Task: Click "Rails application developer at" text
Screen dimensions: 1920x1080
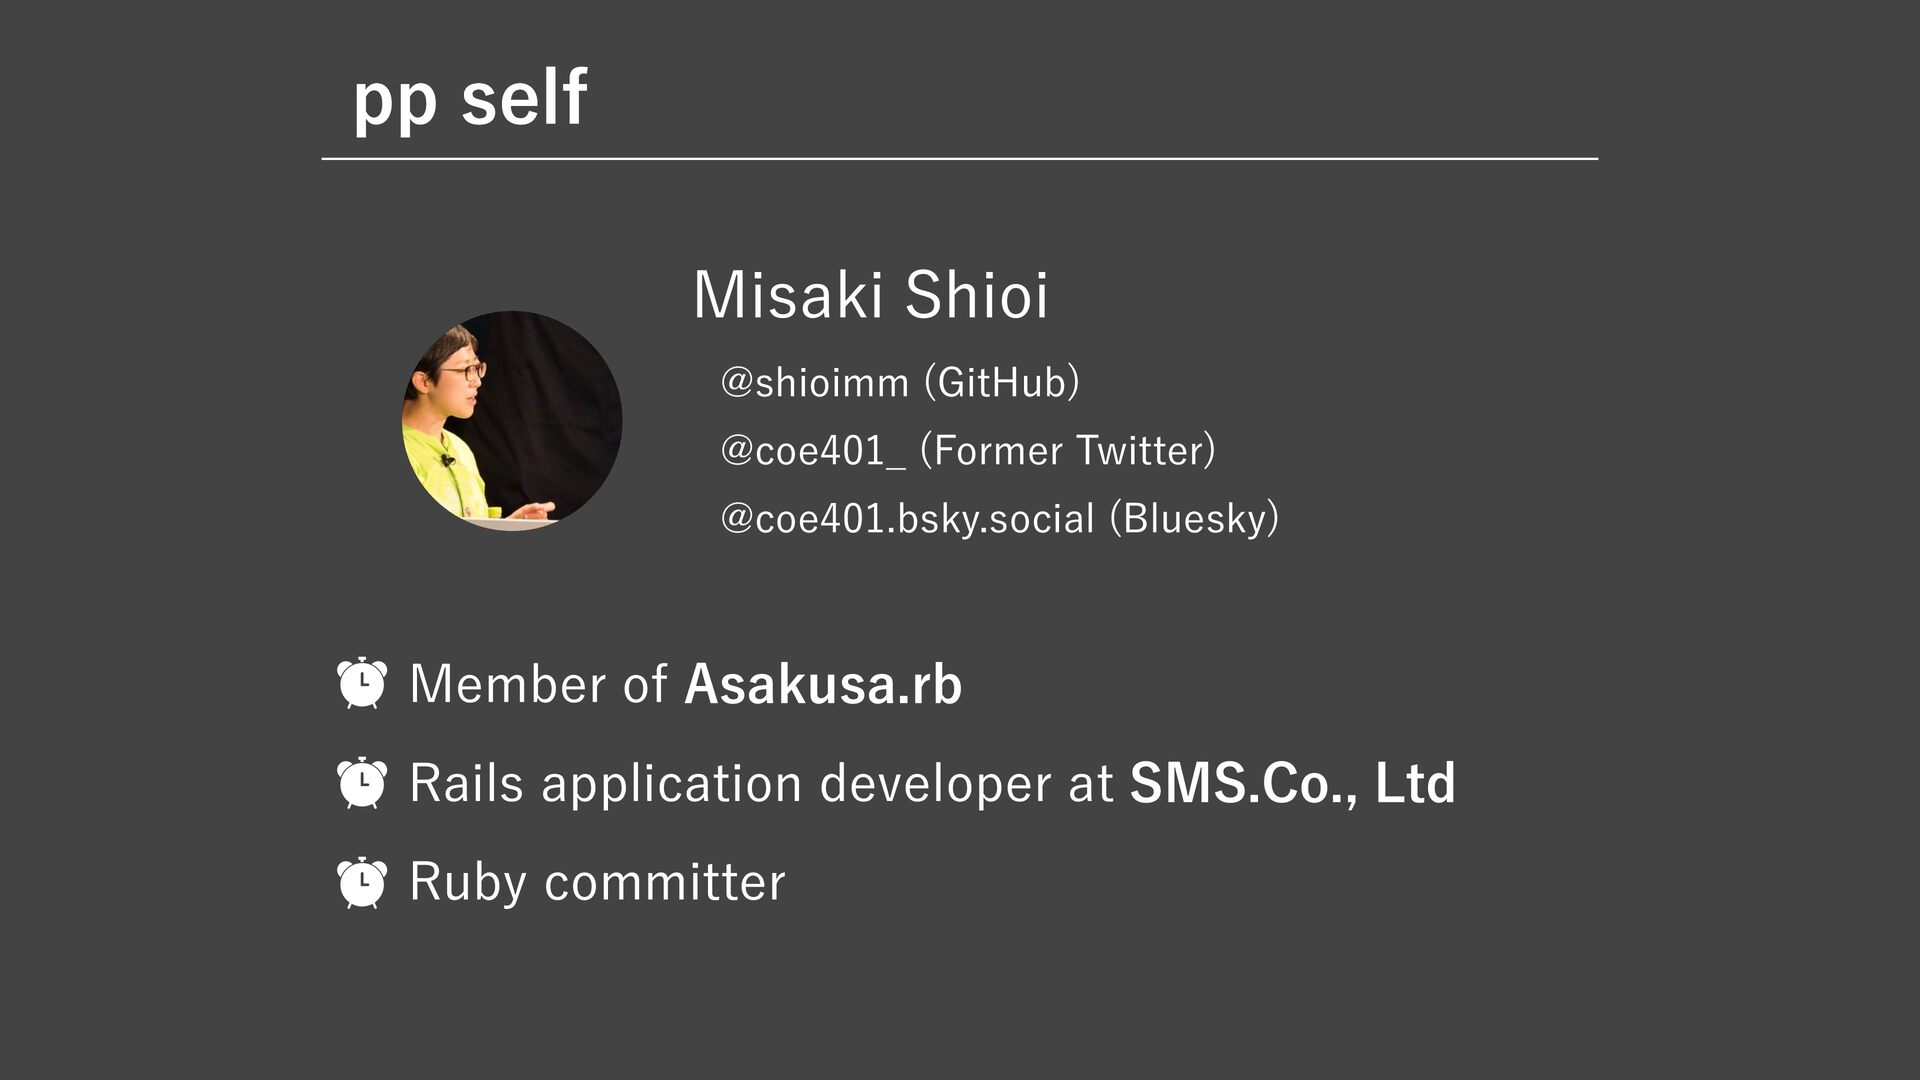Action: tap(761, 783)
